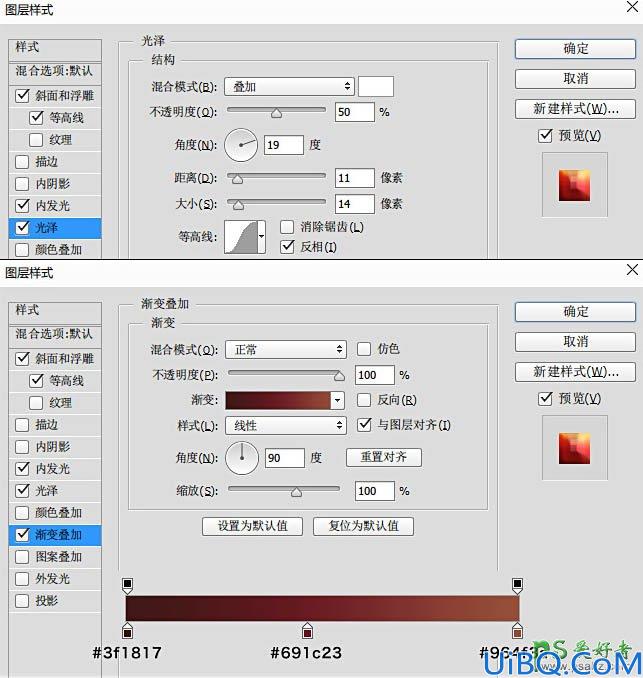Image resolution: width=643 pixels, height=678 pixels.
Task: Open the white color swatch beside 叠加 blend mode
Action: click(376, 86)
